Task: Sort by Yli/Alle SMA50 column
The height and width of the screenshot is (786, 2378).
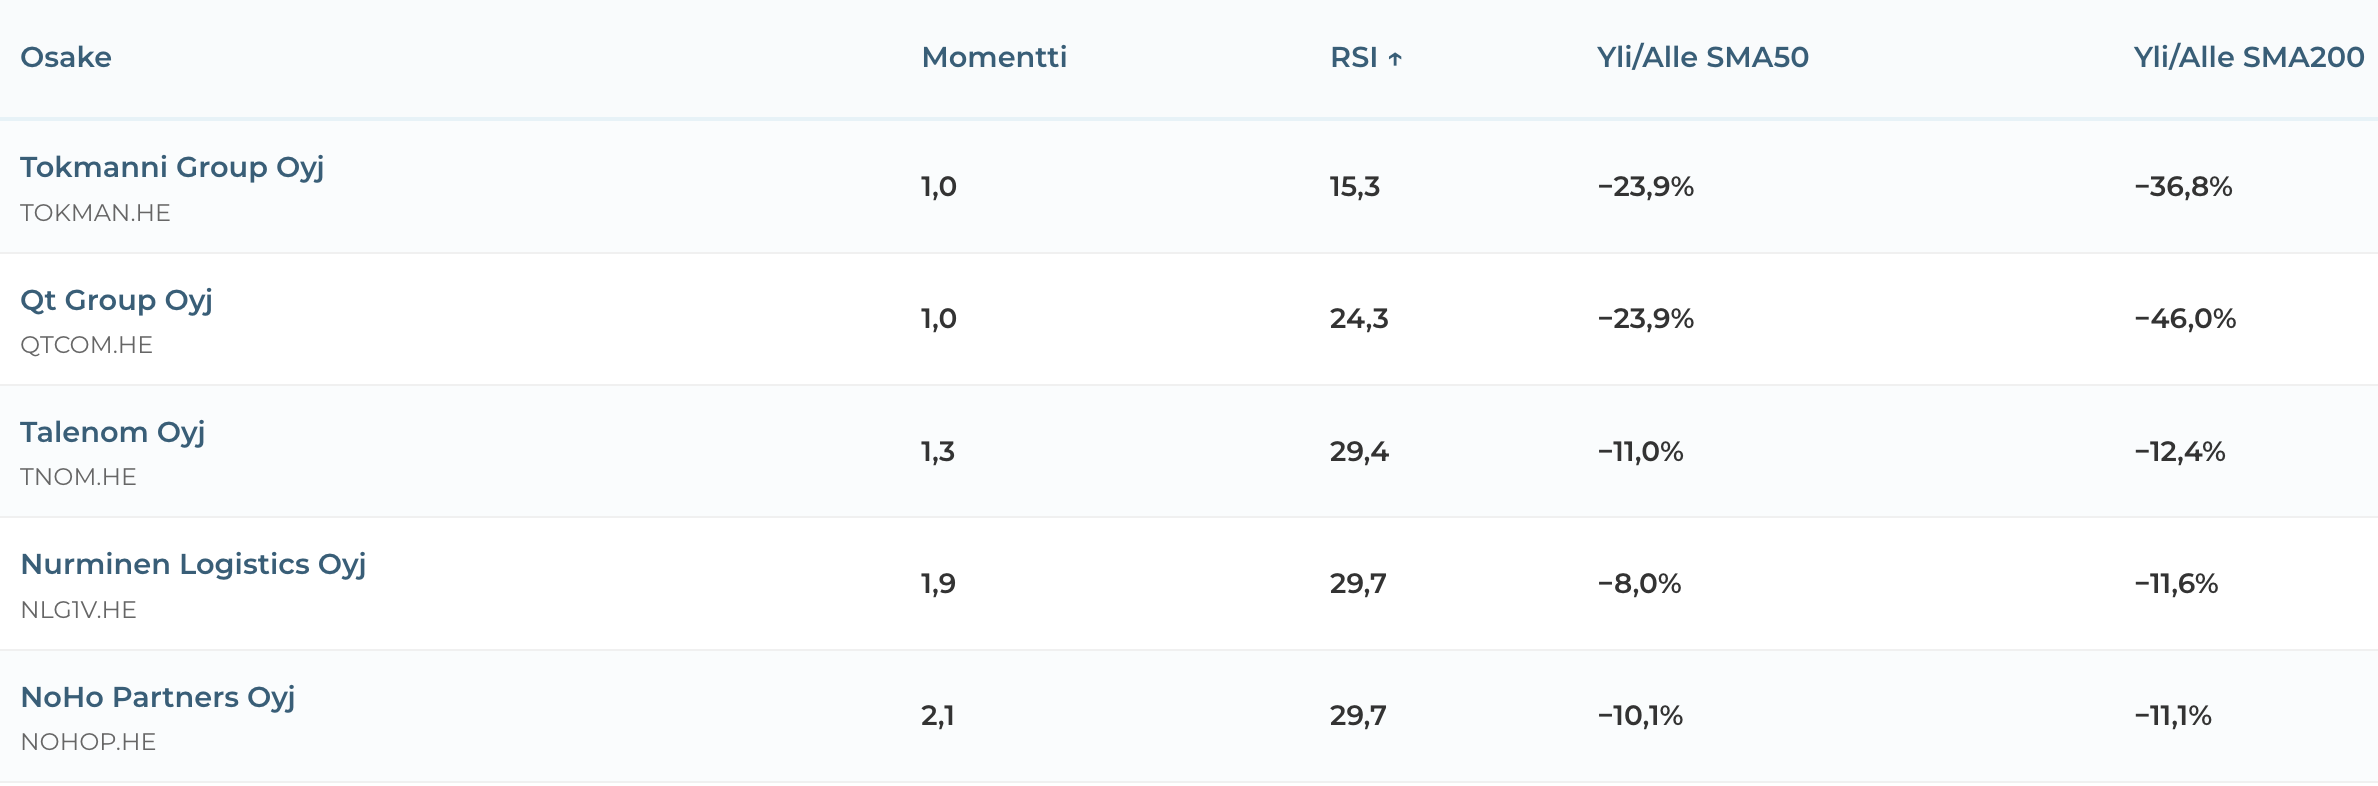Action: (1702, 57)
